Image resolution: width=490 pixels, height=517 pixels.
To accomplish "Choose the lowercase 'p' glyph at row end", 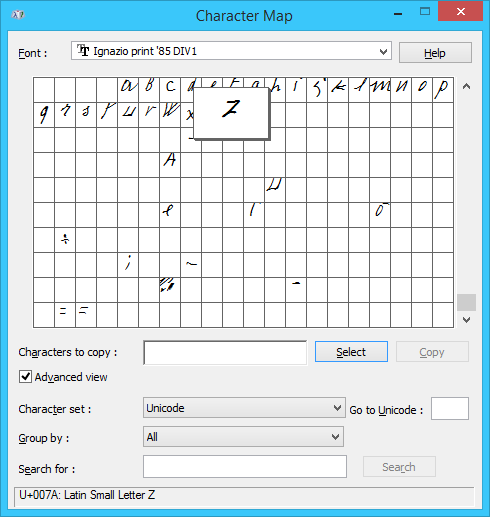I will [x=443, y=90].
